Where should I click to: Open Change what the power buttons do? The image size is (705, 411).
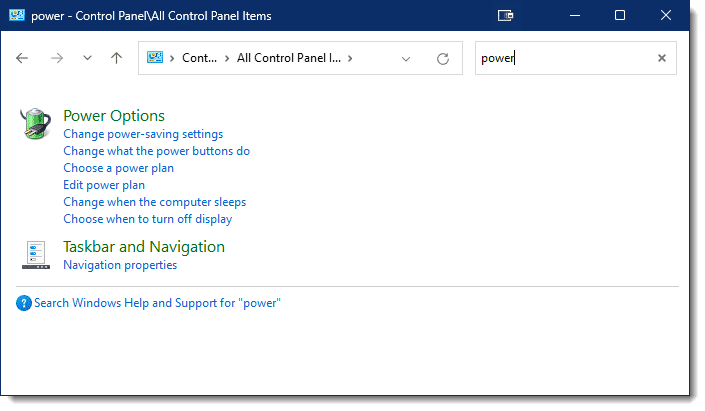[x=156, y=151]
